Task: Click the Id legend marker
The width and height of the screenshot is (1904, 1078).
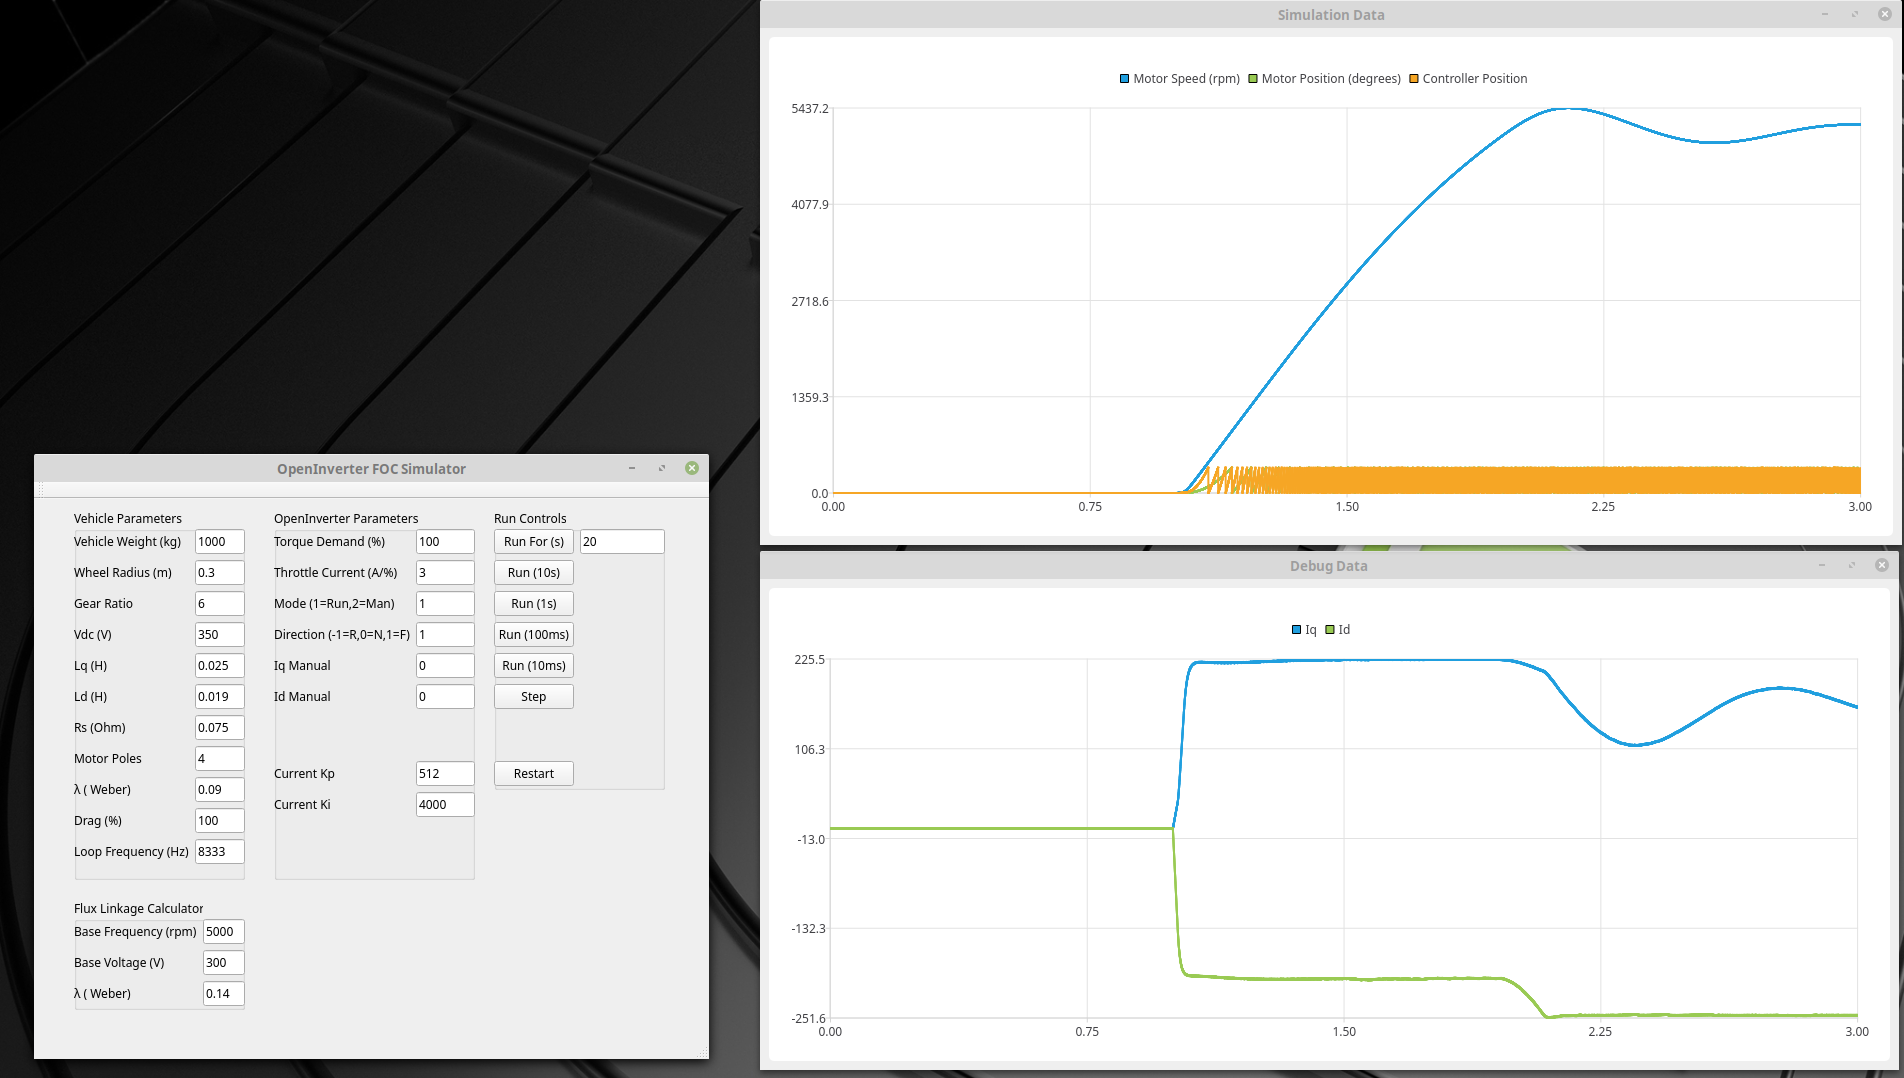Action: point(1330,630)
